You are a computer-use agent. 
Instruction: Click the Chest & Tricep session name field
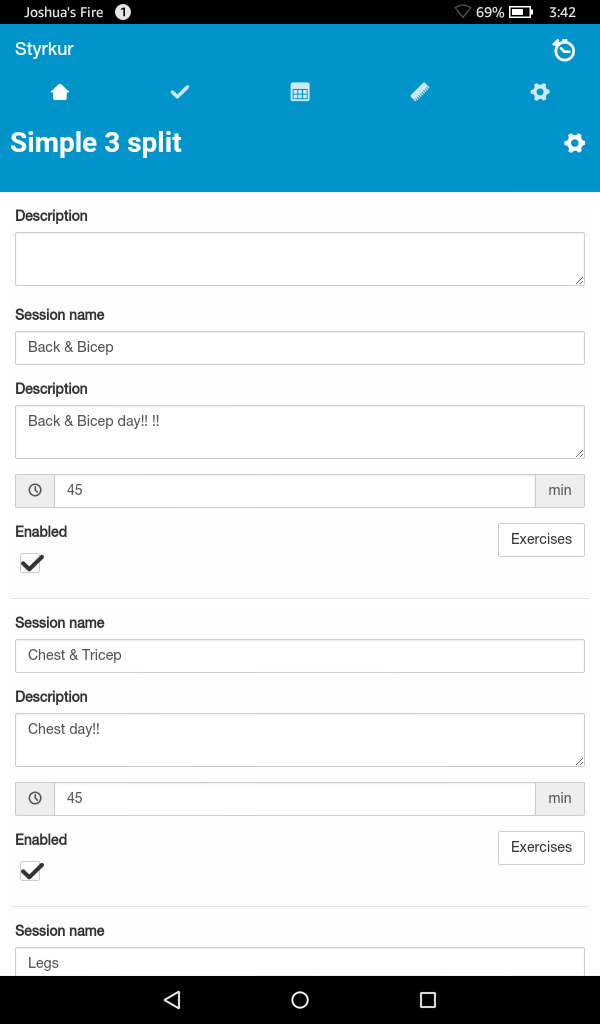click(x=300, y=656)
